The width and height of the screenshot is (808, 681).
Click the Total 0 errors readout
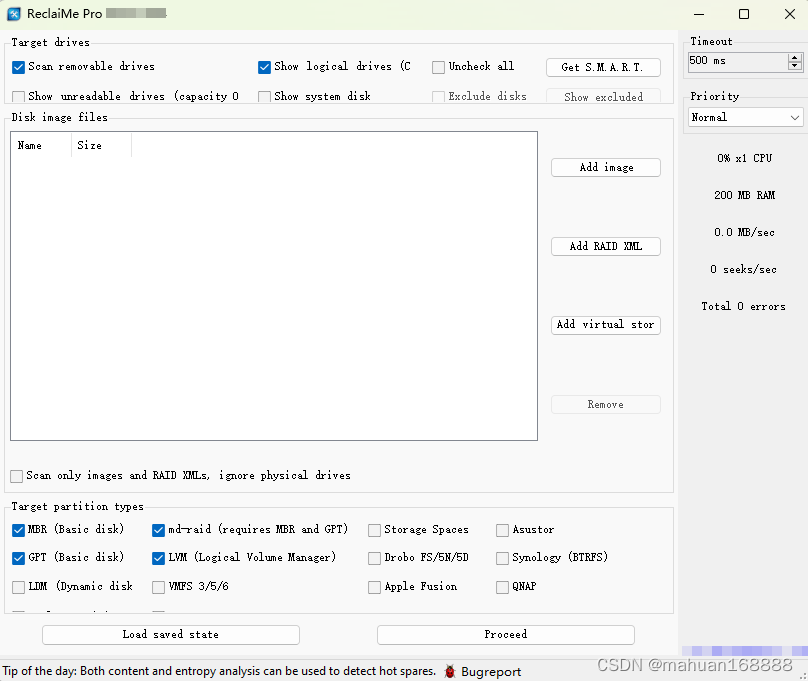pos(744,307)
